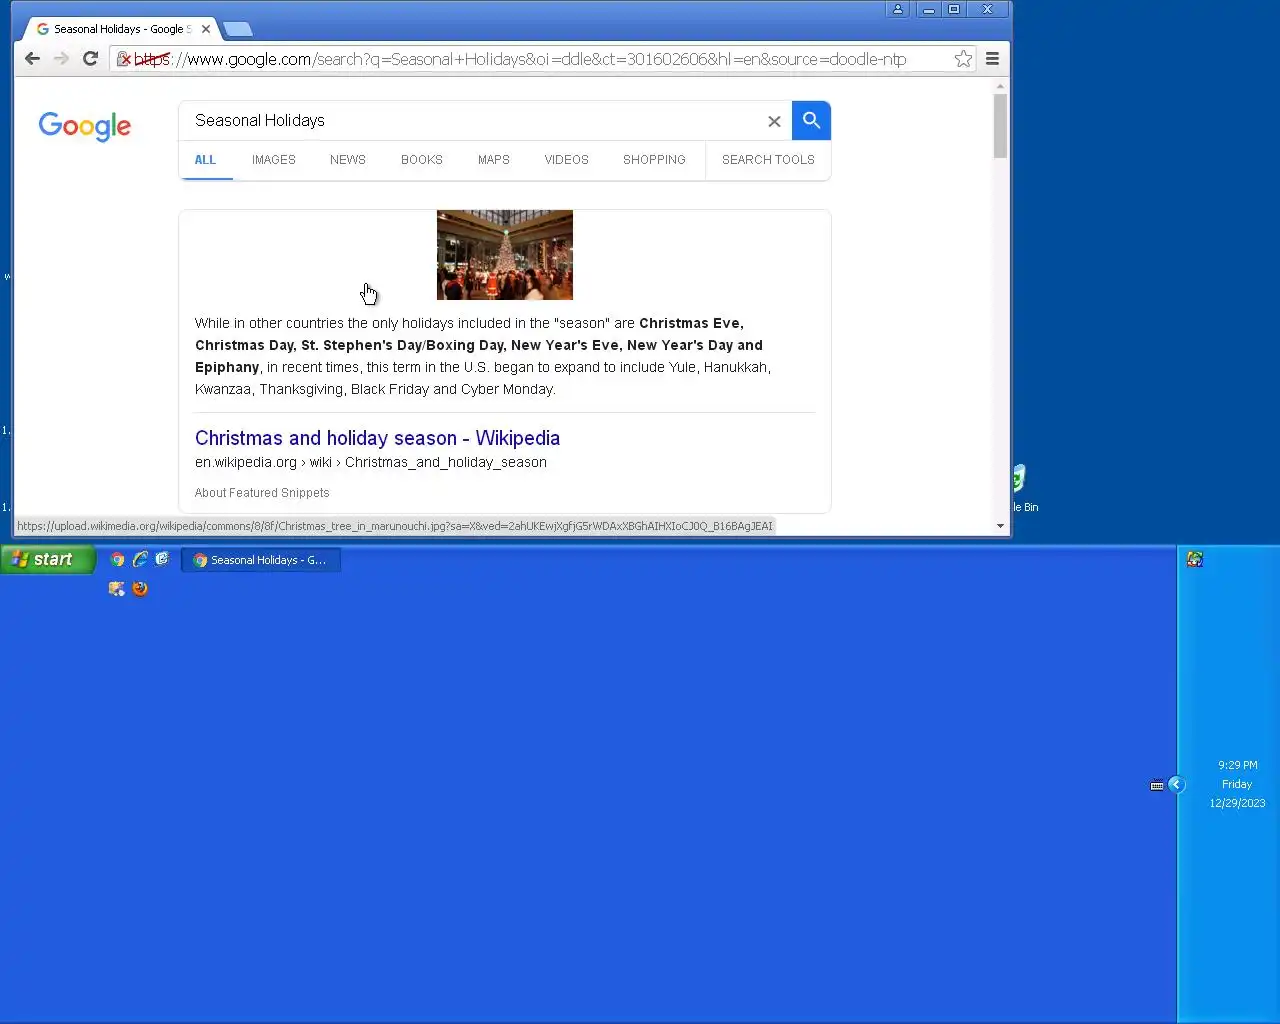Open the BOOKS results tab
The width and height of the screenshot is (1280, 1024).
point(422,160)
